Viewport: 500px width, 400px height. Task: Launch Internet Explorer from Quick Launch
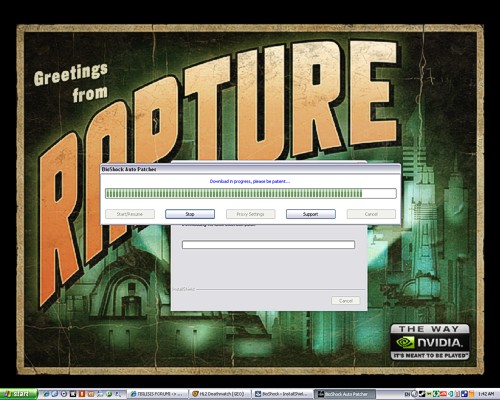(46, 394)
